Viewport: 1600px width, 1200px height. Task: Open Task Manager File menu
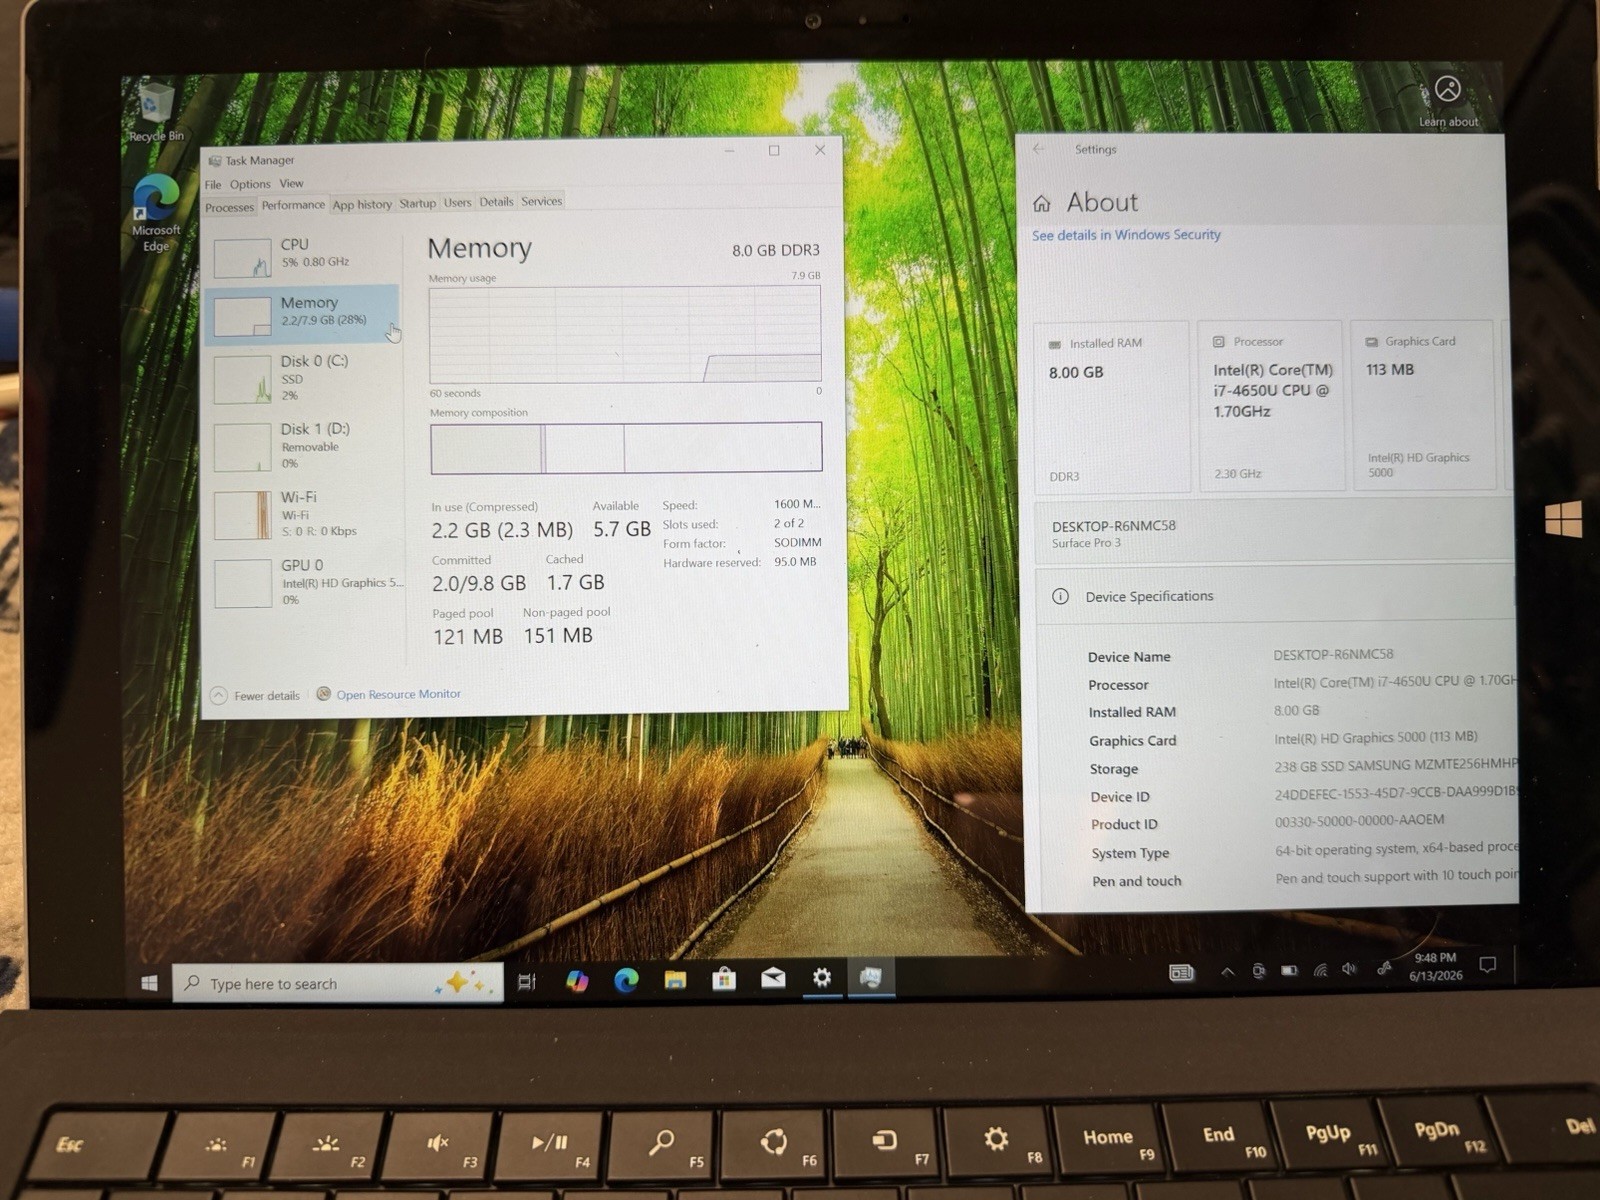213,185
